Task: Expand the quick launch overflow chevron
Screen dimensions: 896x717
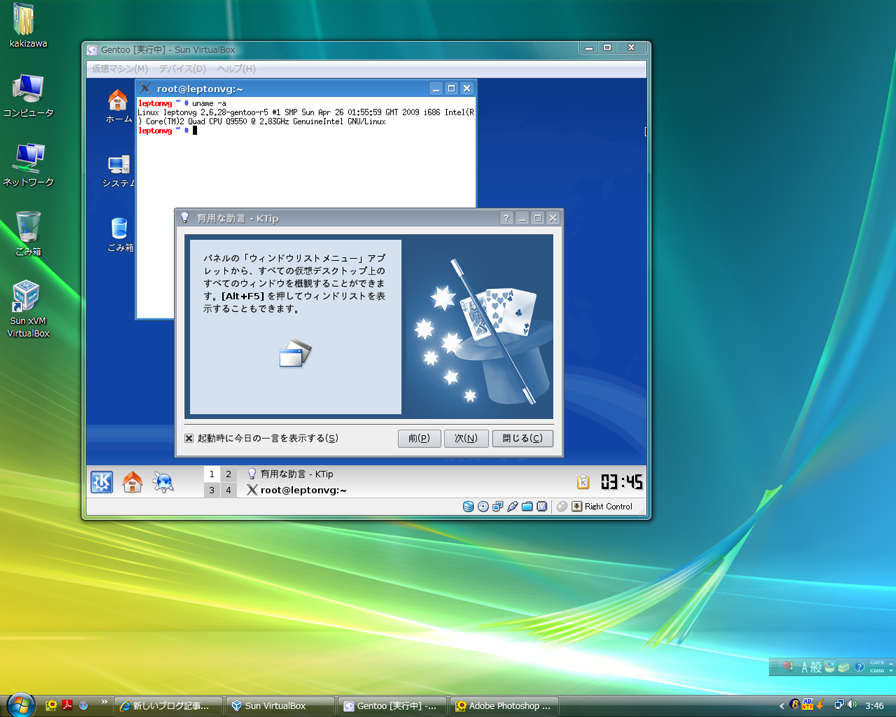Action: [104, 702]
